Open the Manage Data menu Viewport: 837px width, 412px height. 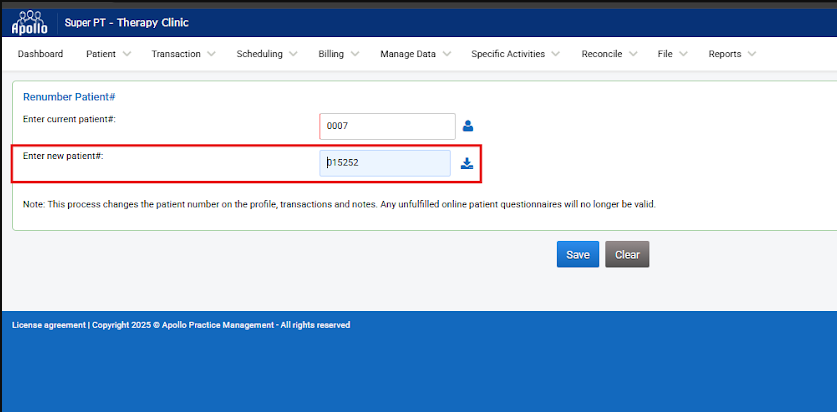click(x=408, y=54)
